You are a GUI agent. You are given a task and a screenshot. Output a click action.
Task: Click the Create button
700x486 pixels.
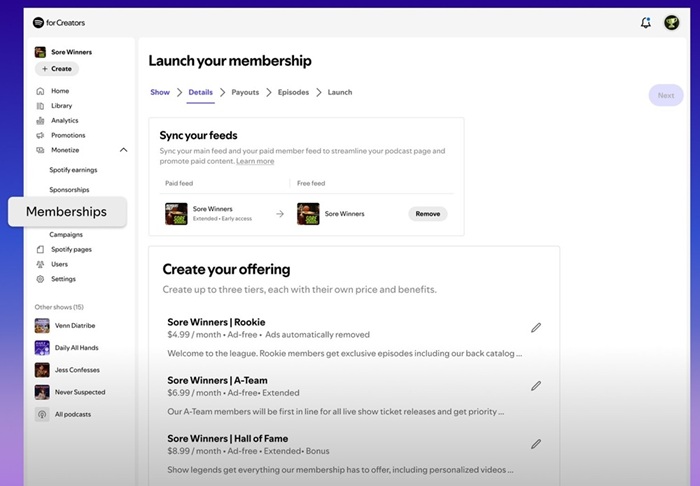coord(57,69)
